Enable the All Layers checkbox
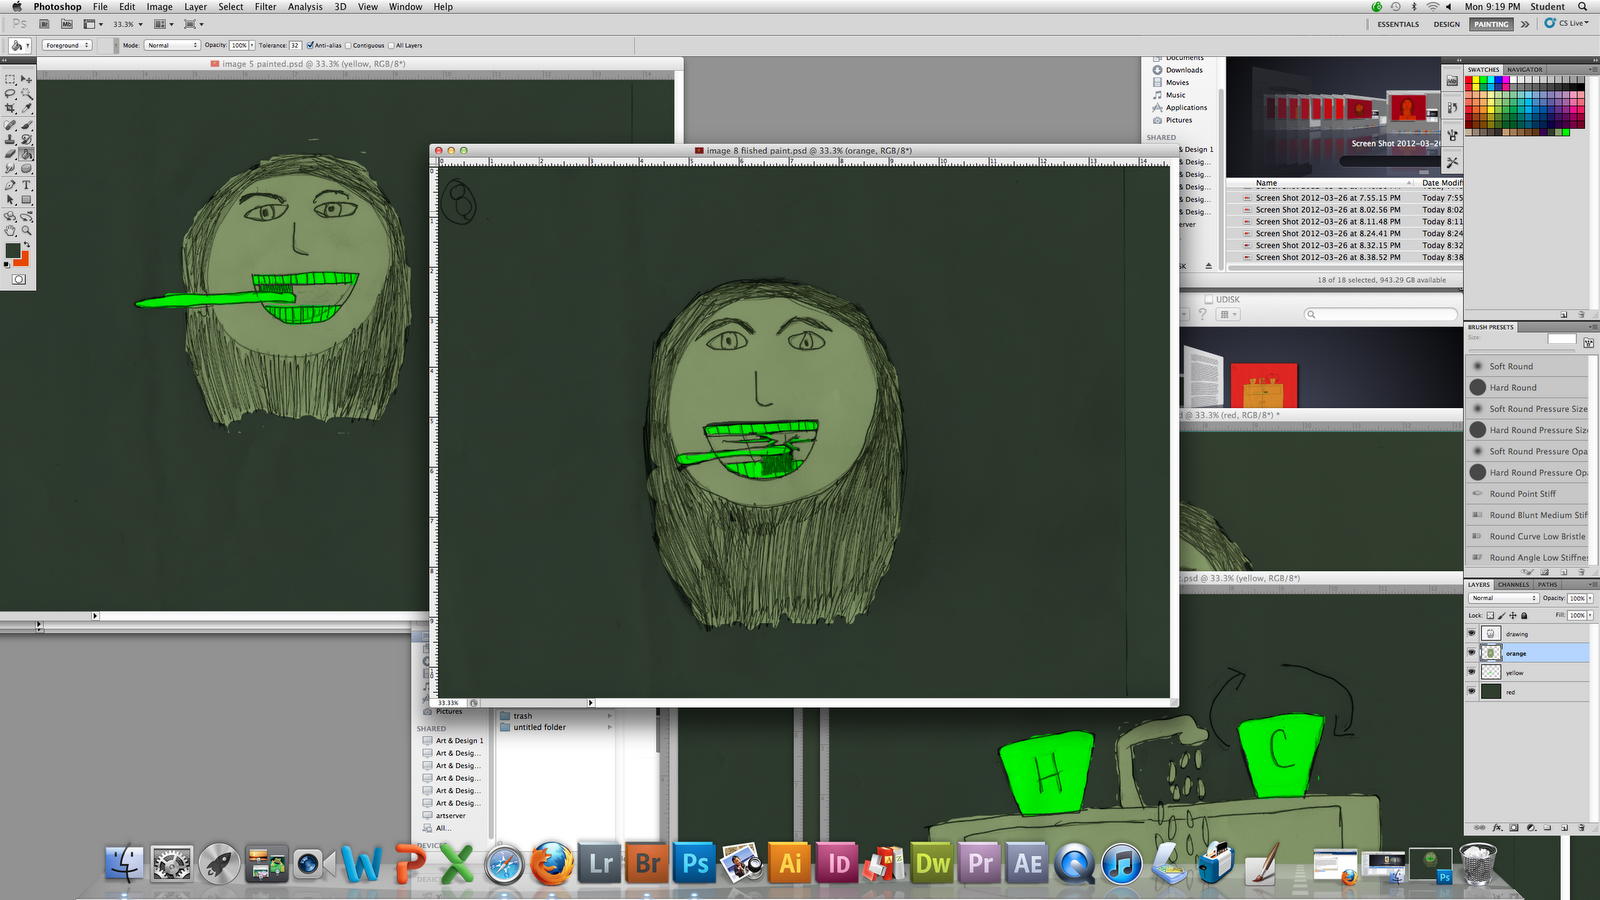The image size is (1600, 900). (391, 45)
